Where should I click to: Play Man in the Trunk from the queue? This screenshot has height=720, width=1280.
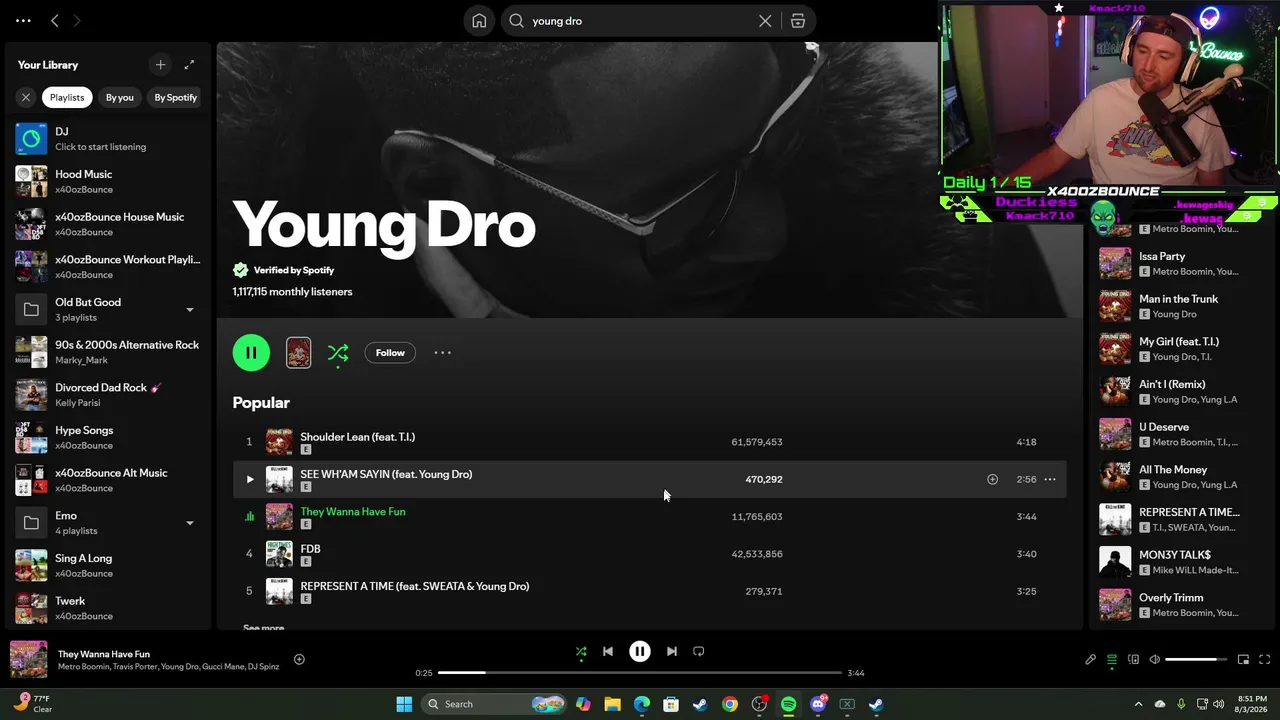click(1182, 306)
